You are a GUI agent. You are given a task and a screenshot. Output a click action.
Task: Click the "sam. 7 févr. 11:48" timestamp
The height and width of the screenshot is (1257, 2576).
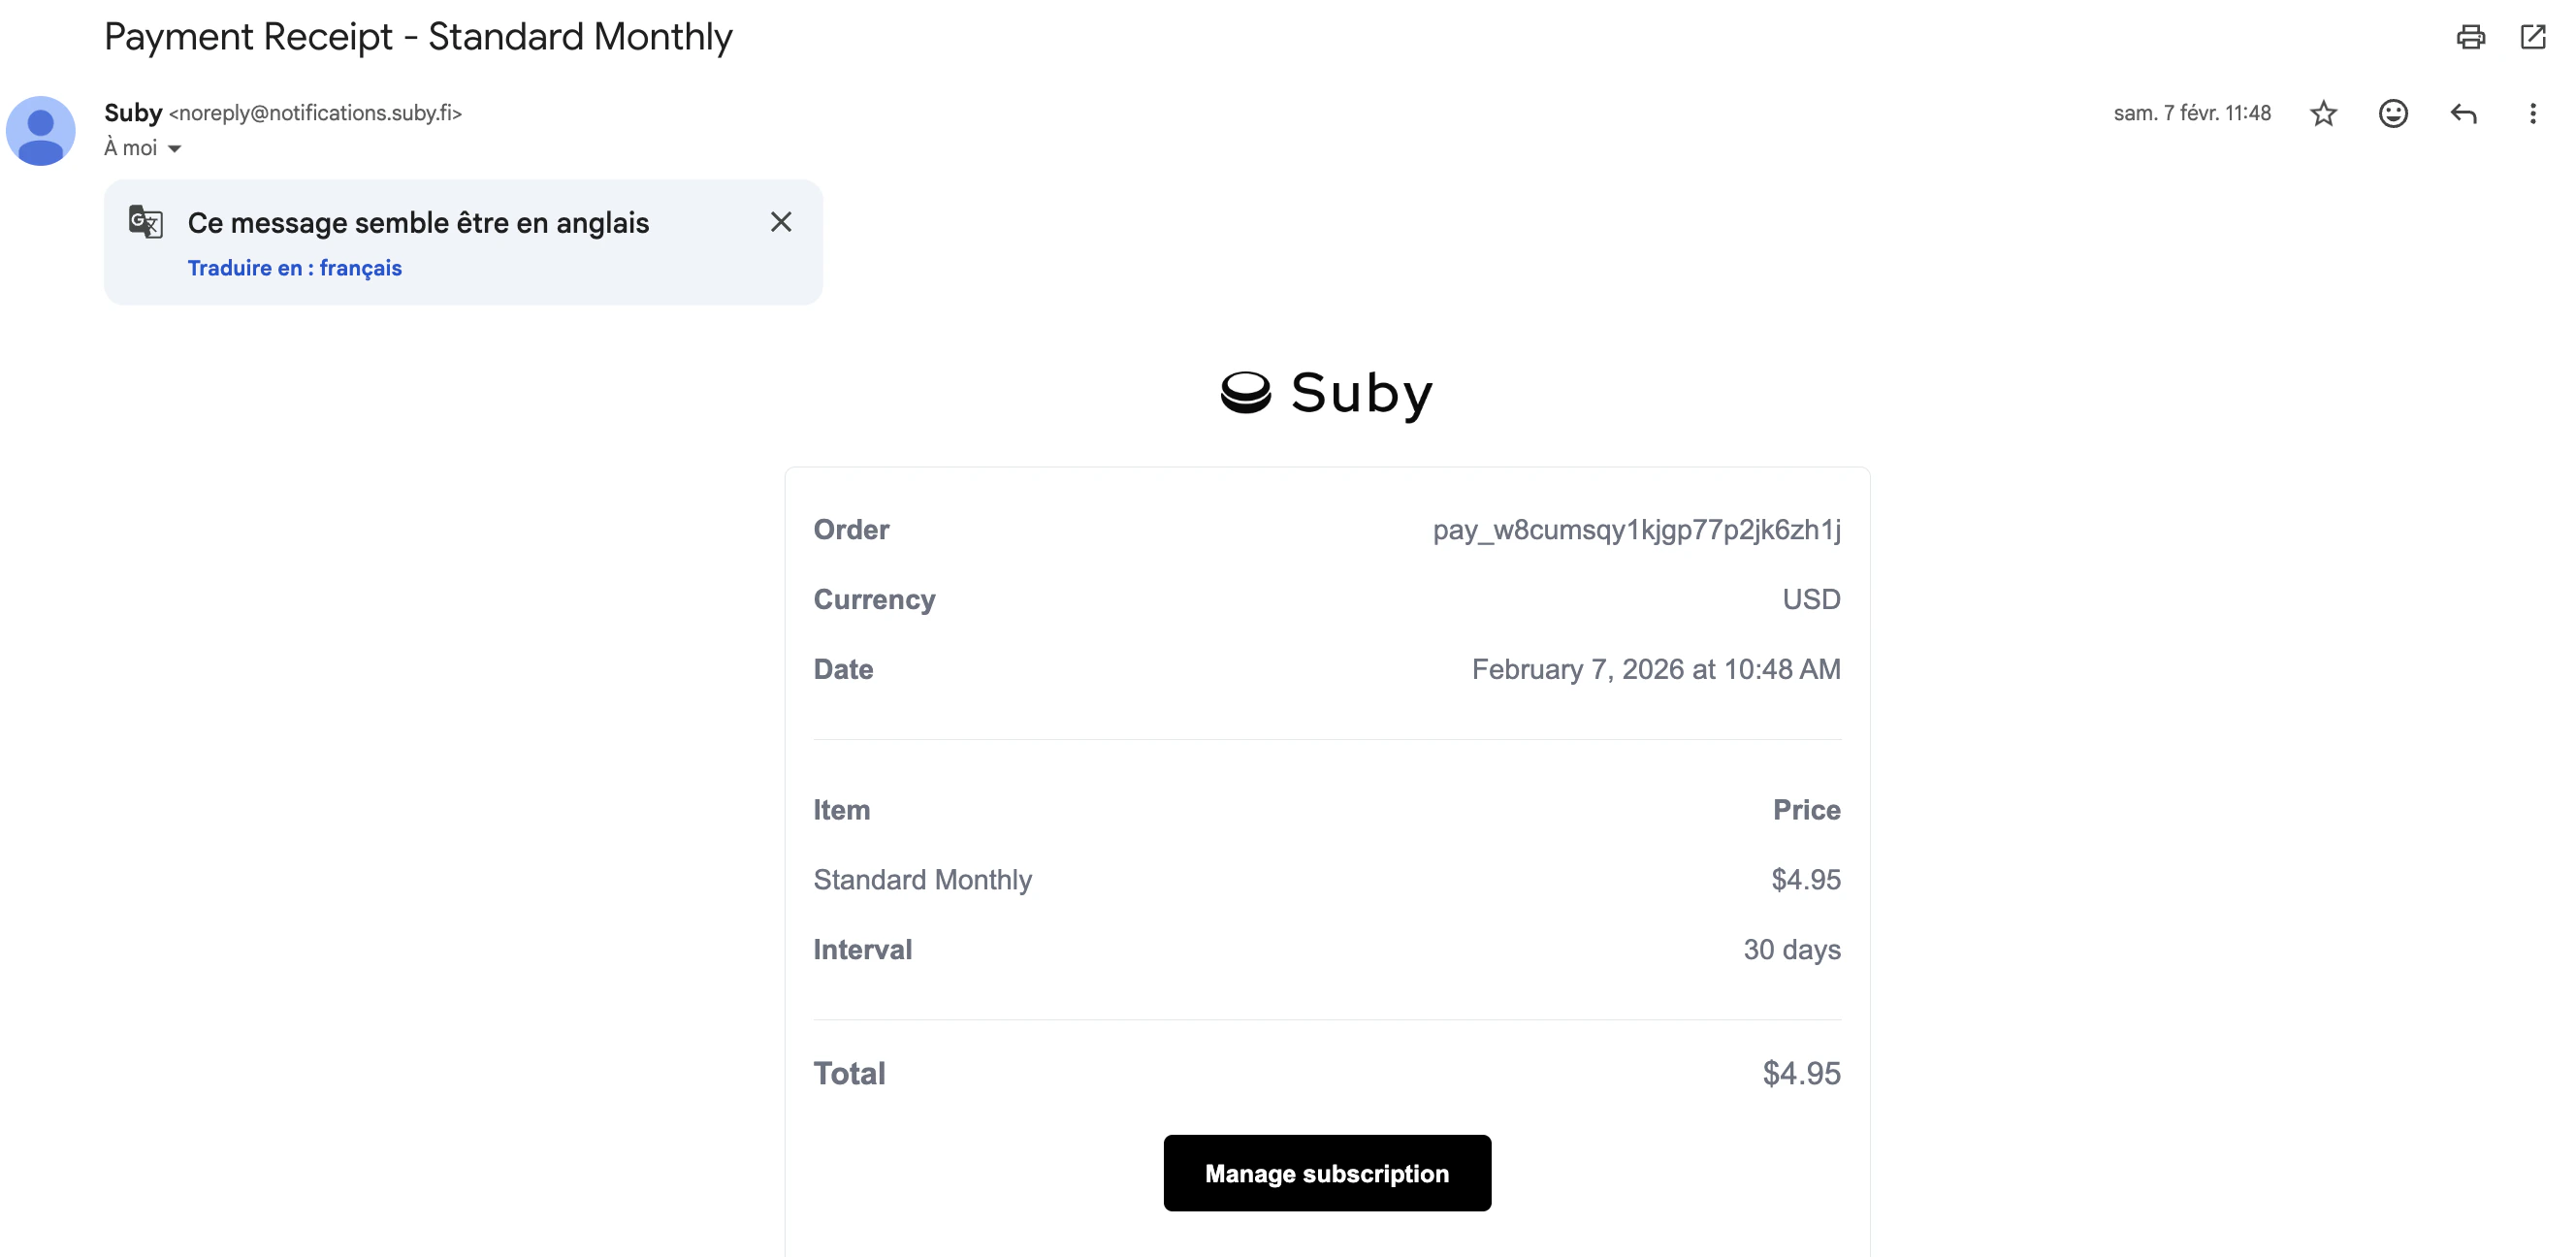[x=2191, y=113]
